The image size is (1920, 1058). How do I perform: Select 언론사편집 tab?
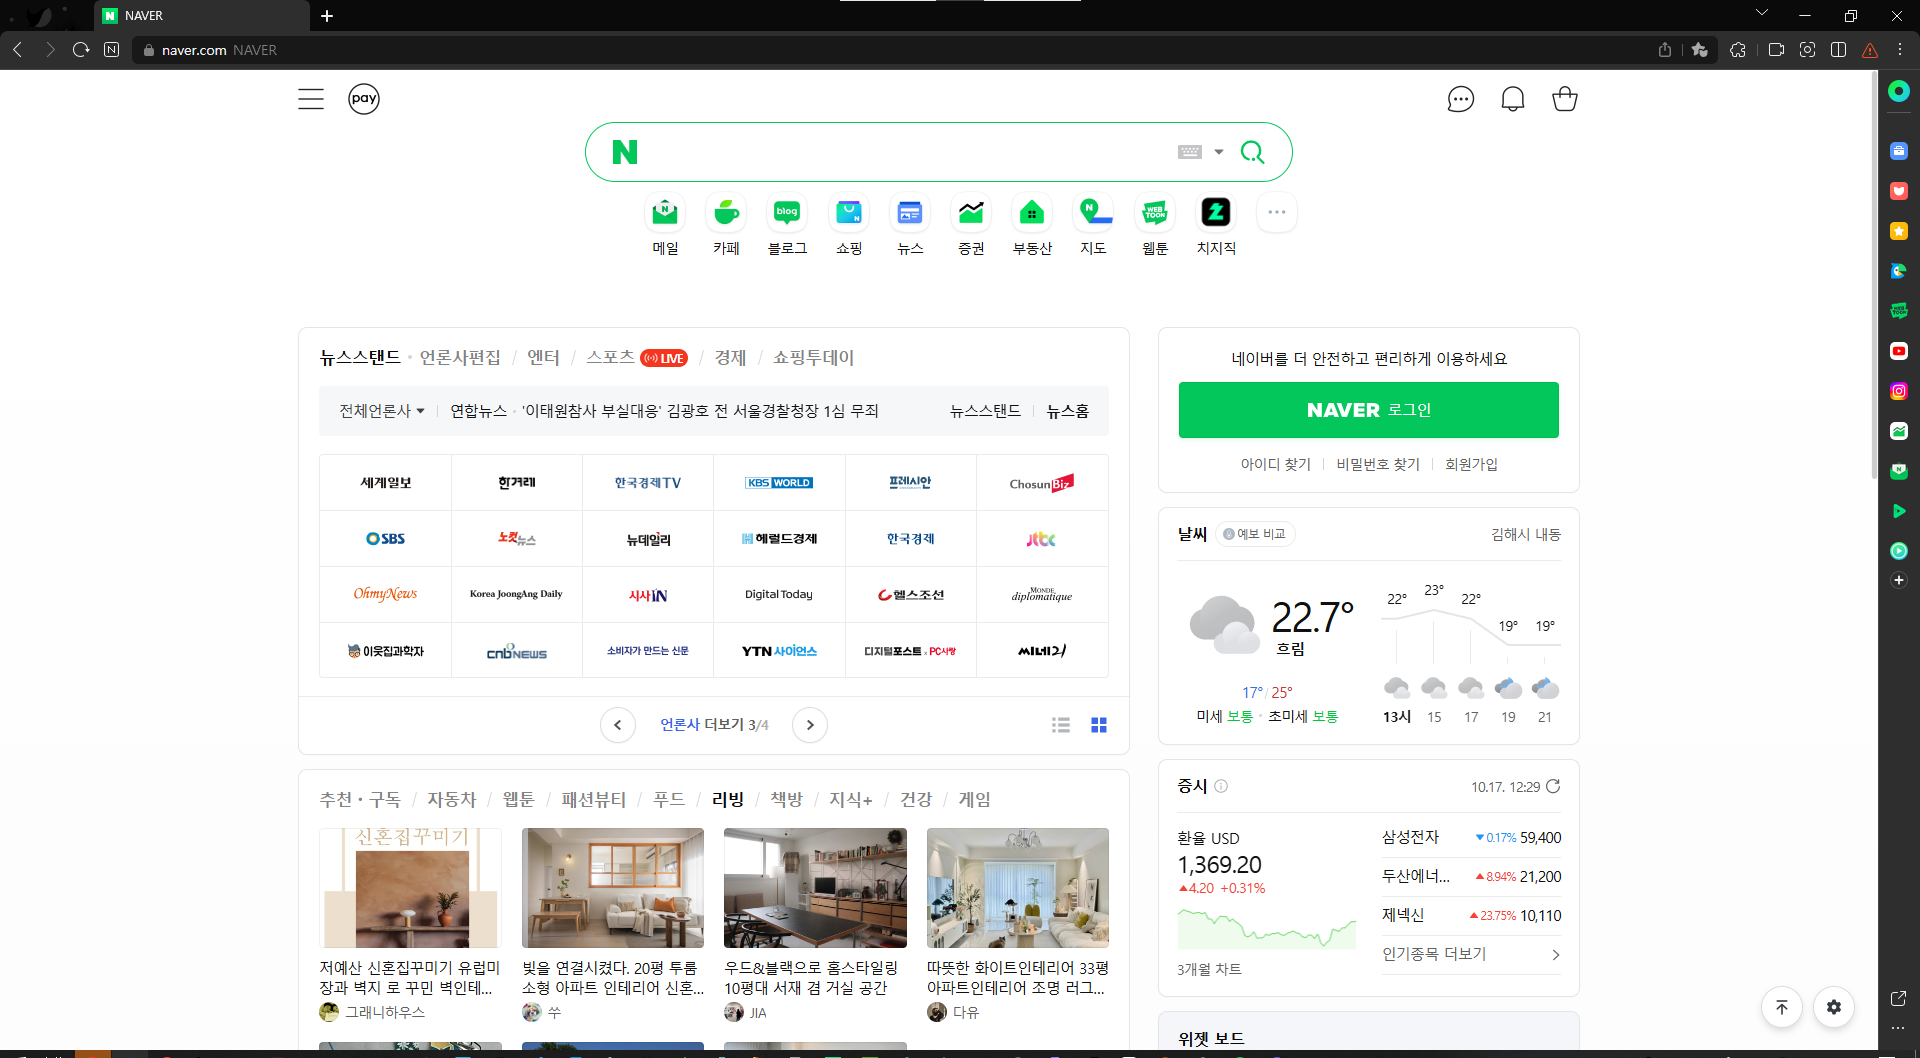(460, 358)
